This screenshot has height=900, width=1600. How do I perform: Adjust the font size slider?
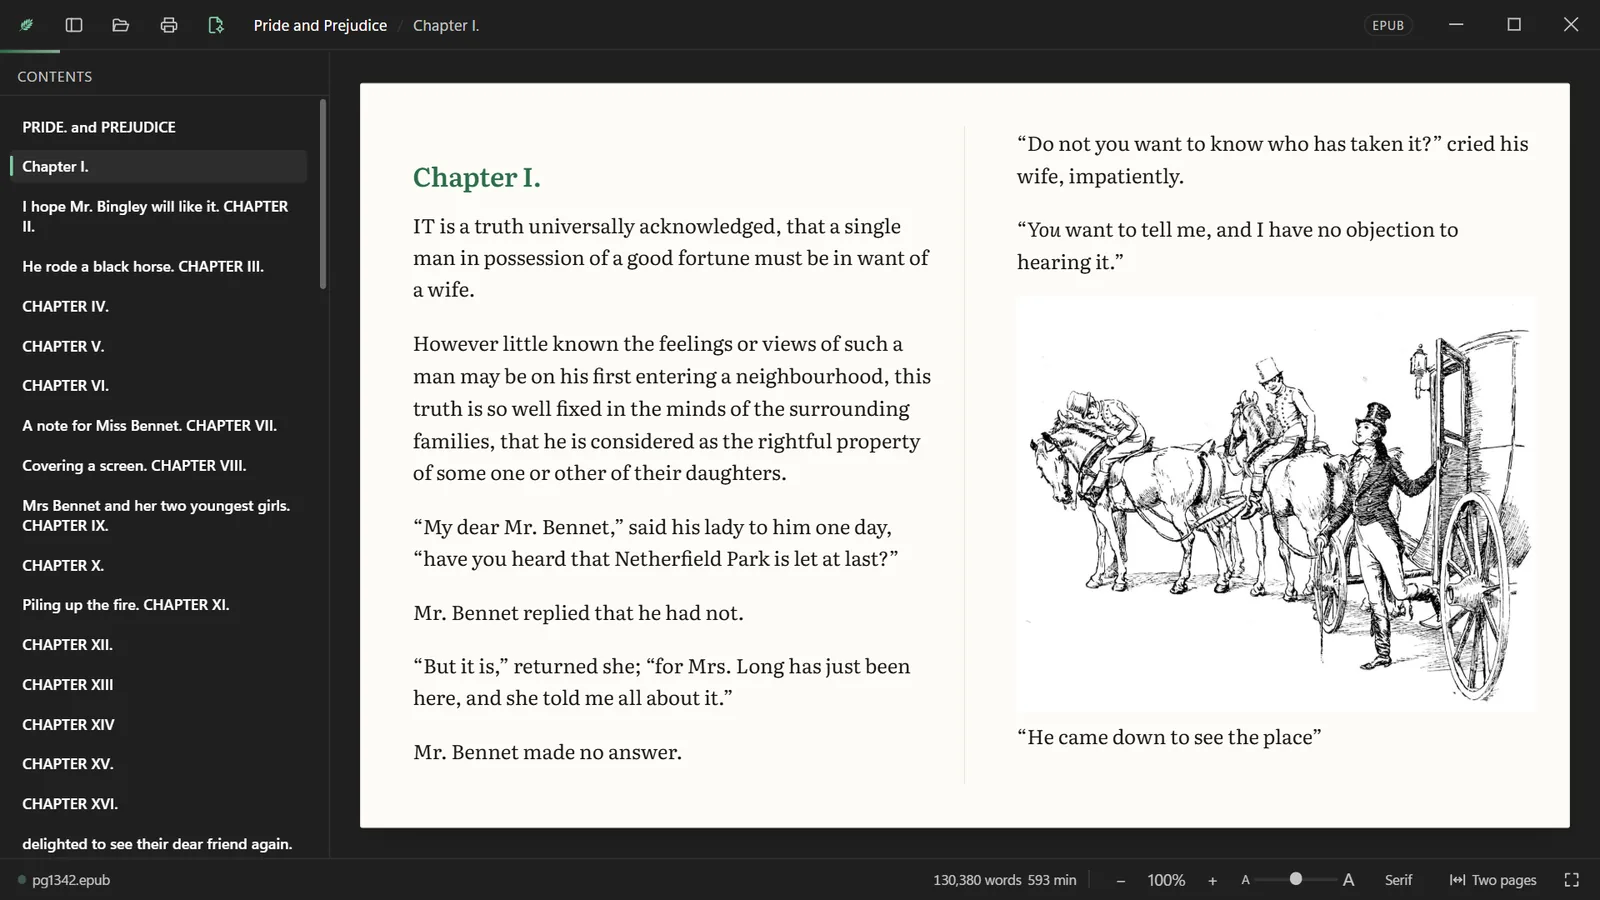click(1296, 879)
